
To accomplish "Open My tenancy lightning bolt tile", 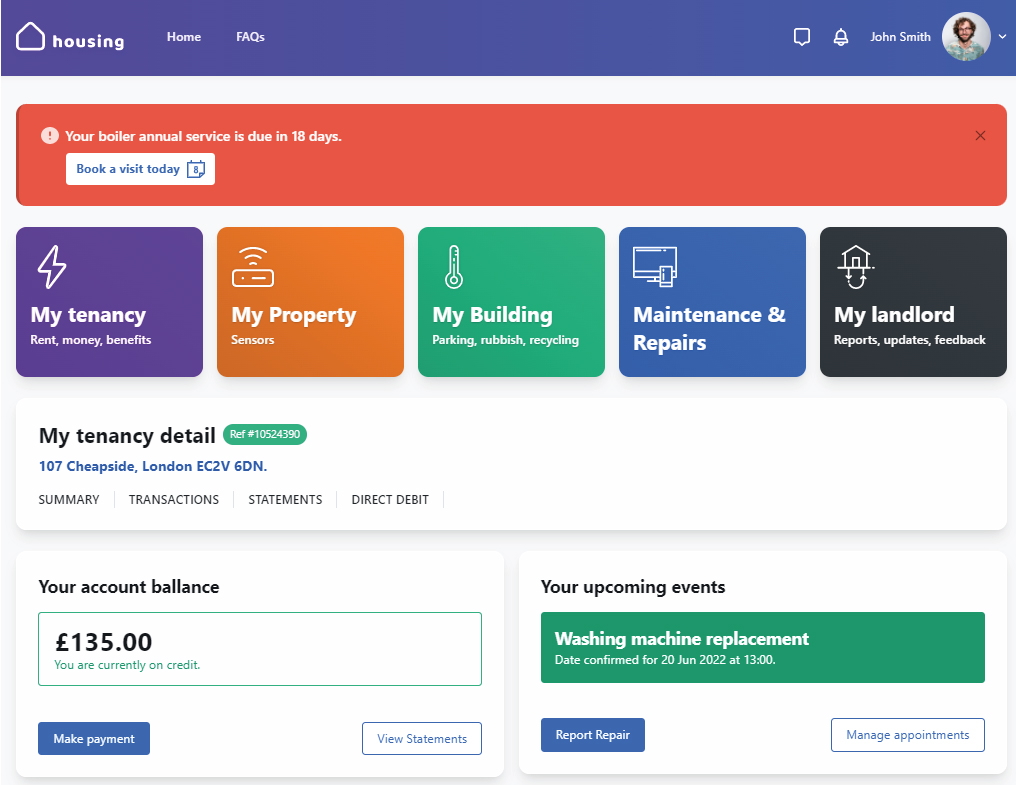I will click(x=109, y=302).
